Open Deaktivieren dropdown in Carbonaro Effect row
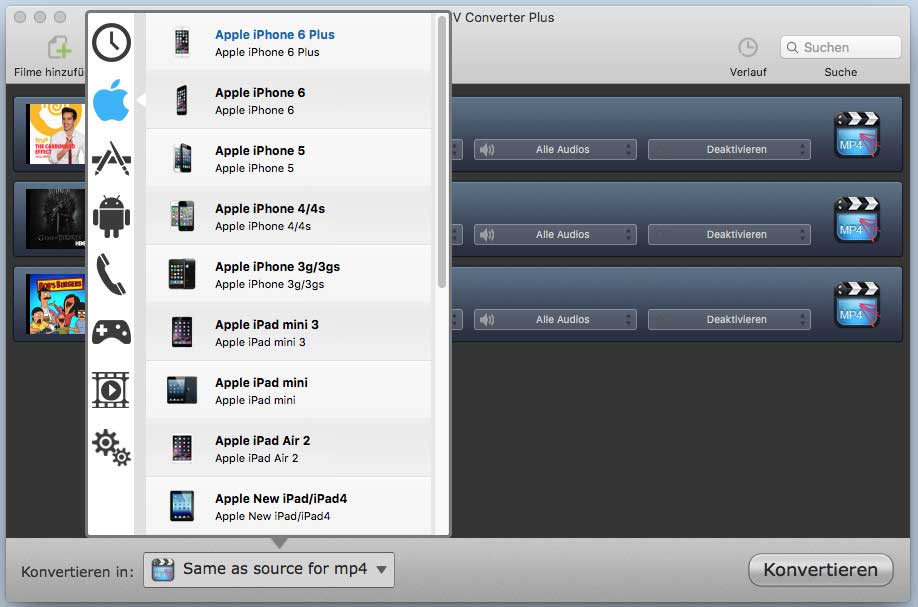918x607 pixels. pyautogui.click(x=729, y=149)
